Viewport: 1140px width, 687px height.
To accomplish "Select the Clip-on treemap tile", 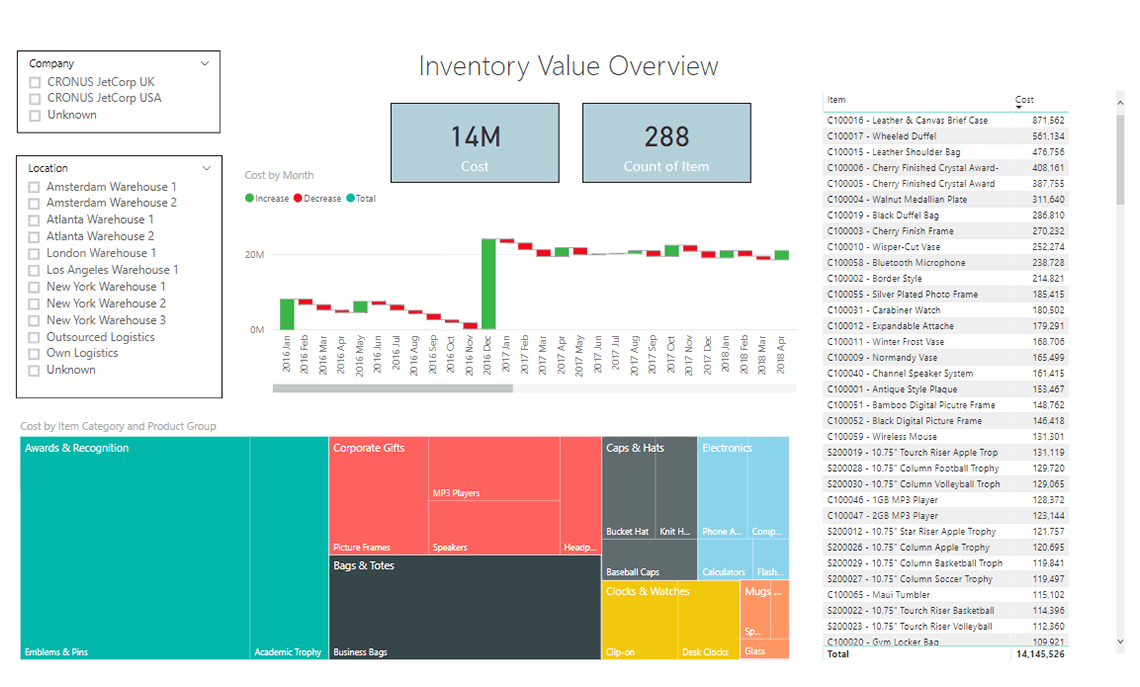I will (640, 620).
